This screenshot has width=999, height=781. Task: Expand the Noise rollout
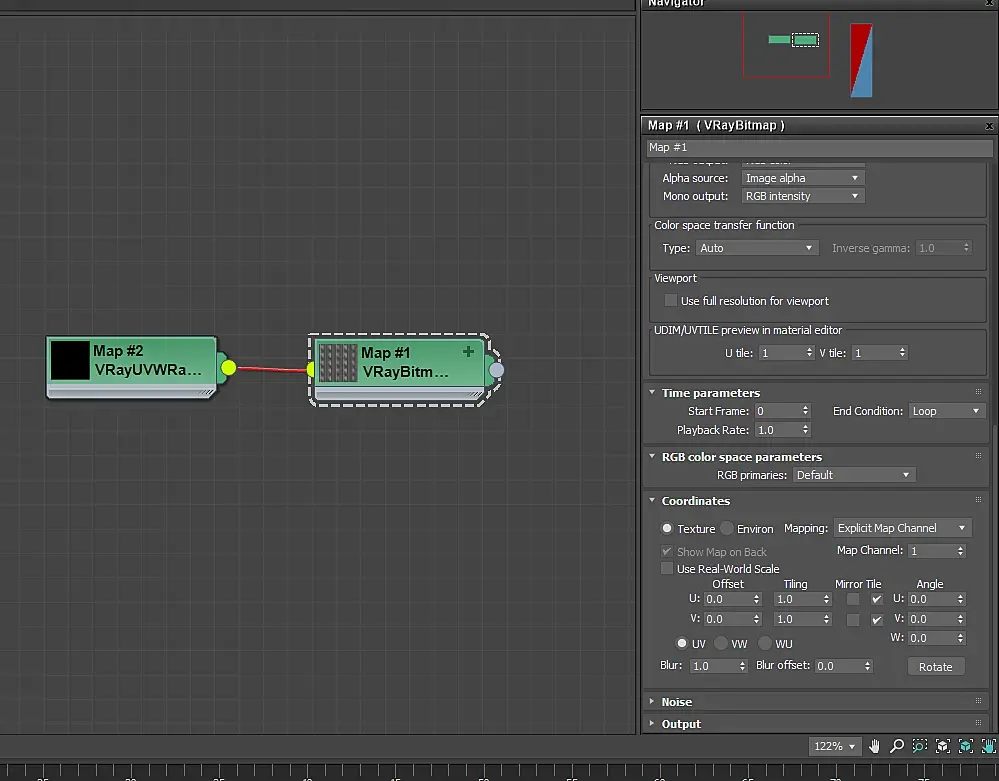tap(677, 701)
